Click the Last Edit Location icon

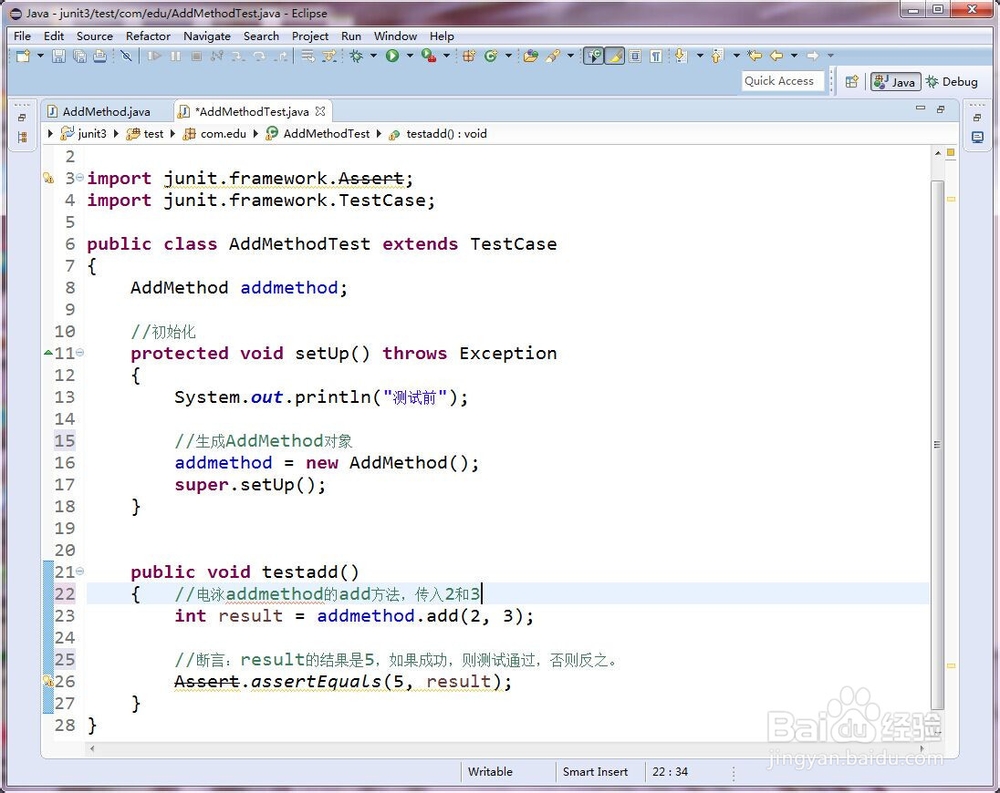point(755,56)
